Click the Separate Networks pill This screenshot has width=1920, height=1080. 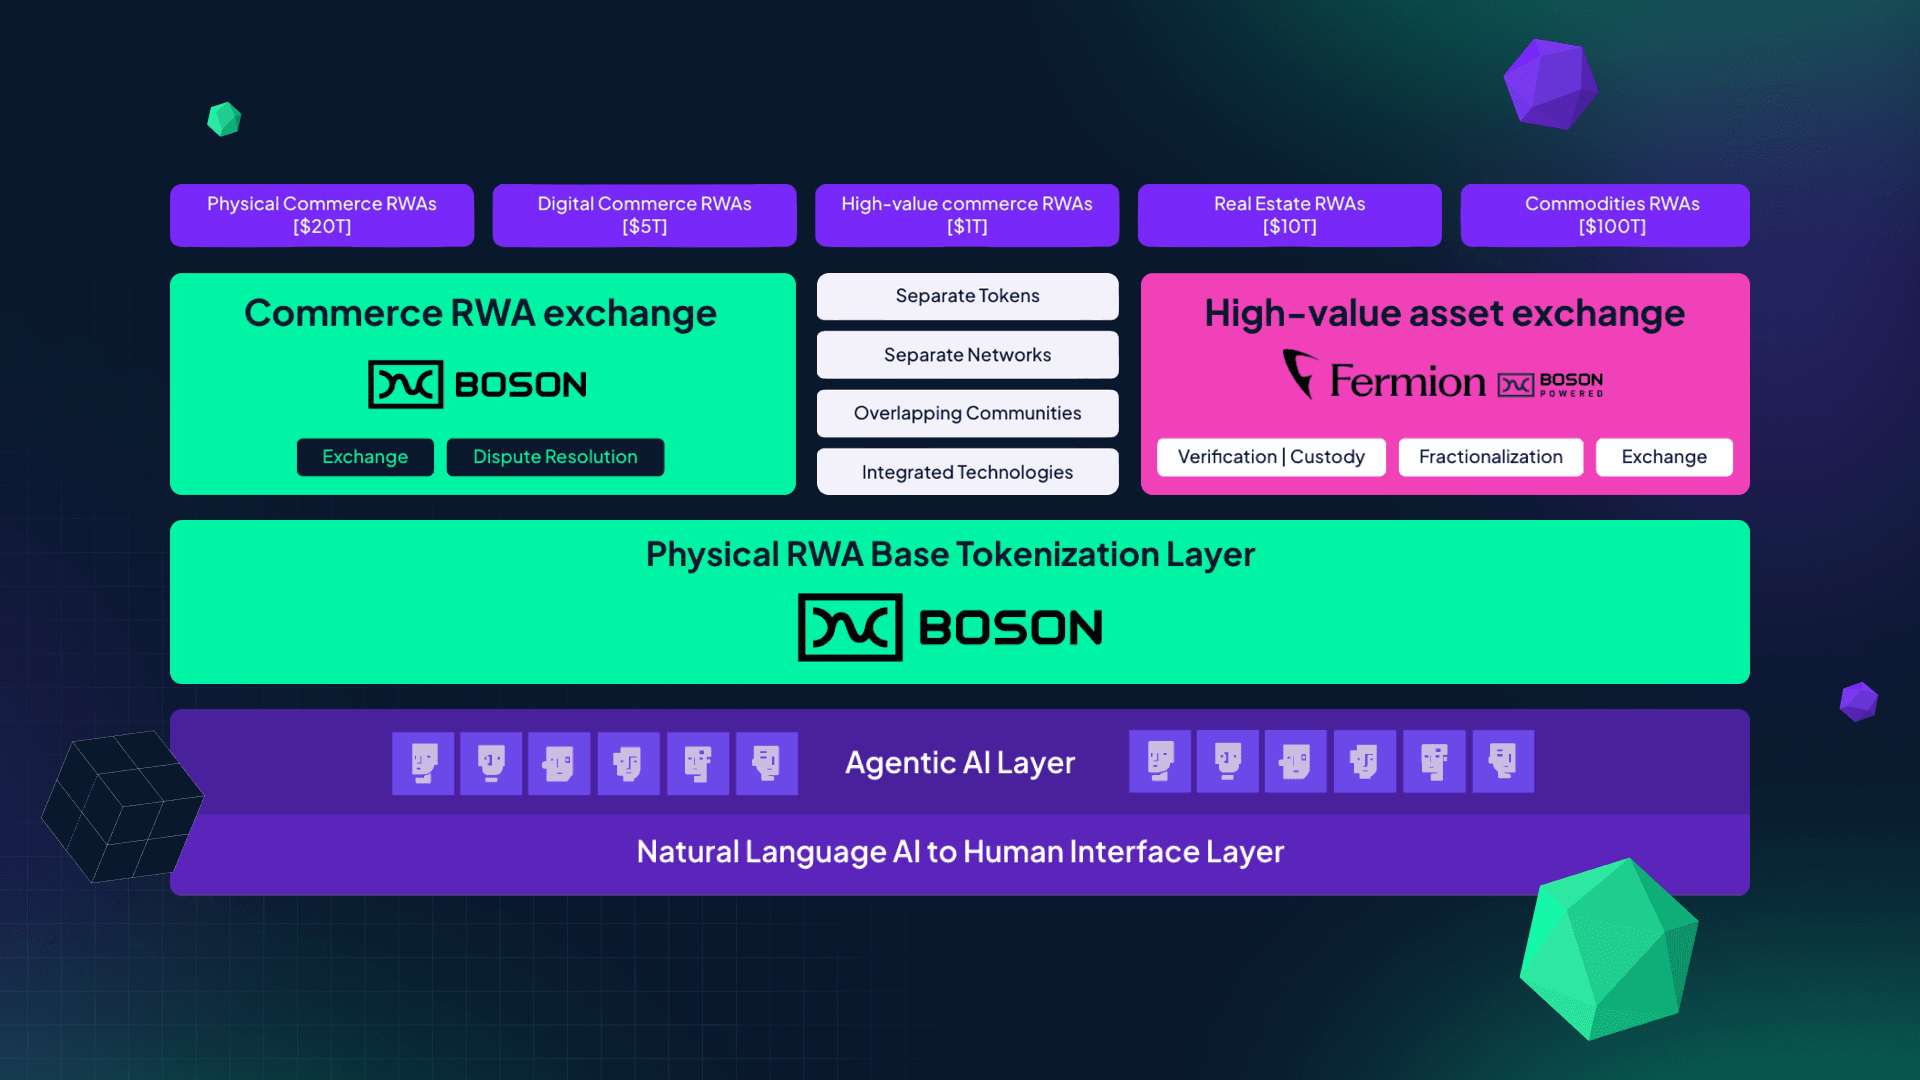(967, 355)
